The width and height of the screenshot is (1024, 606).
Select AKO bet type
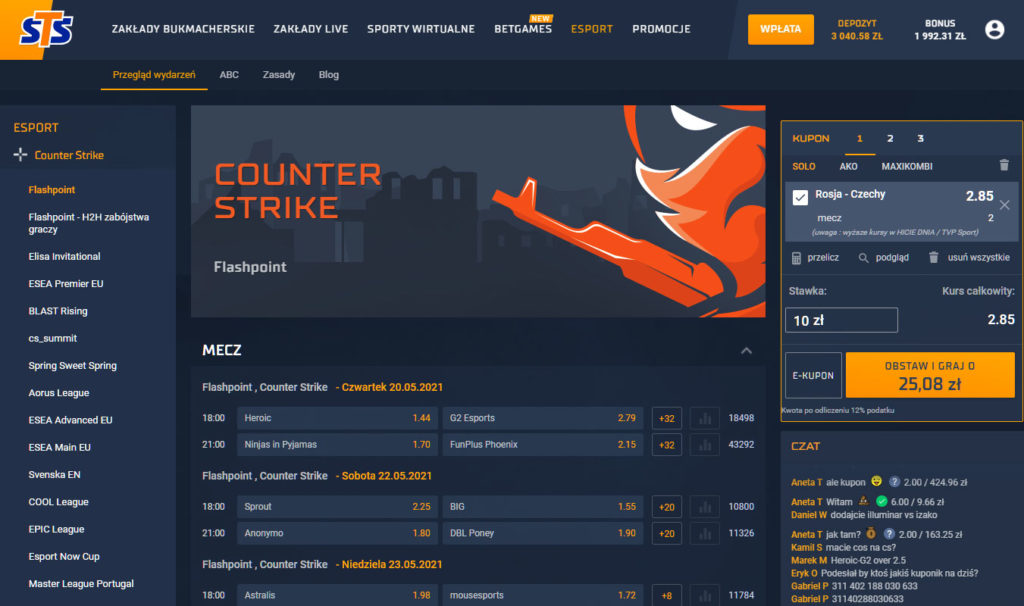[x=848, y=166]
